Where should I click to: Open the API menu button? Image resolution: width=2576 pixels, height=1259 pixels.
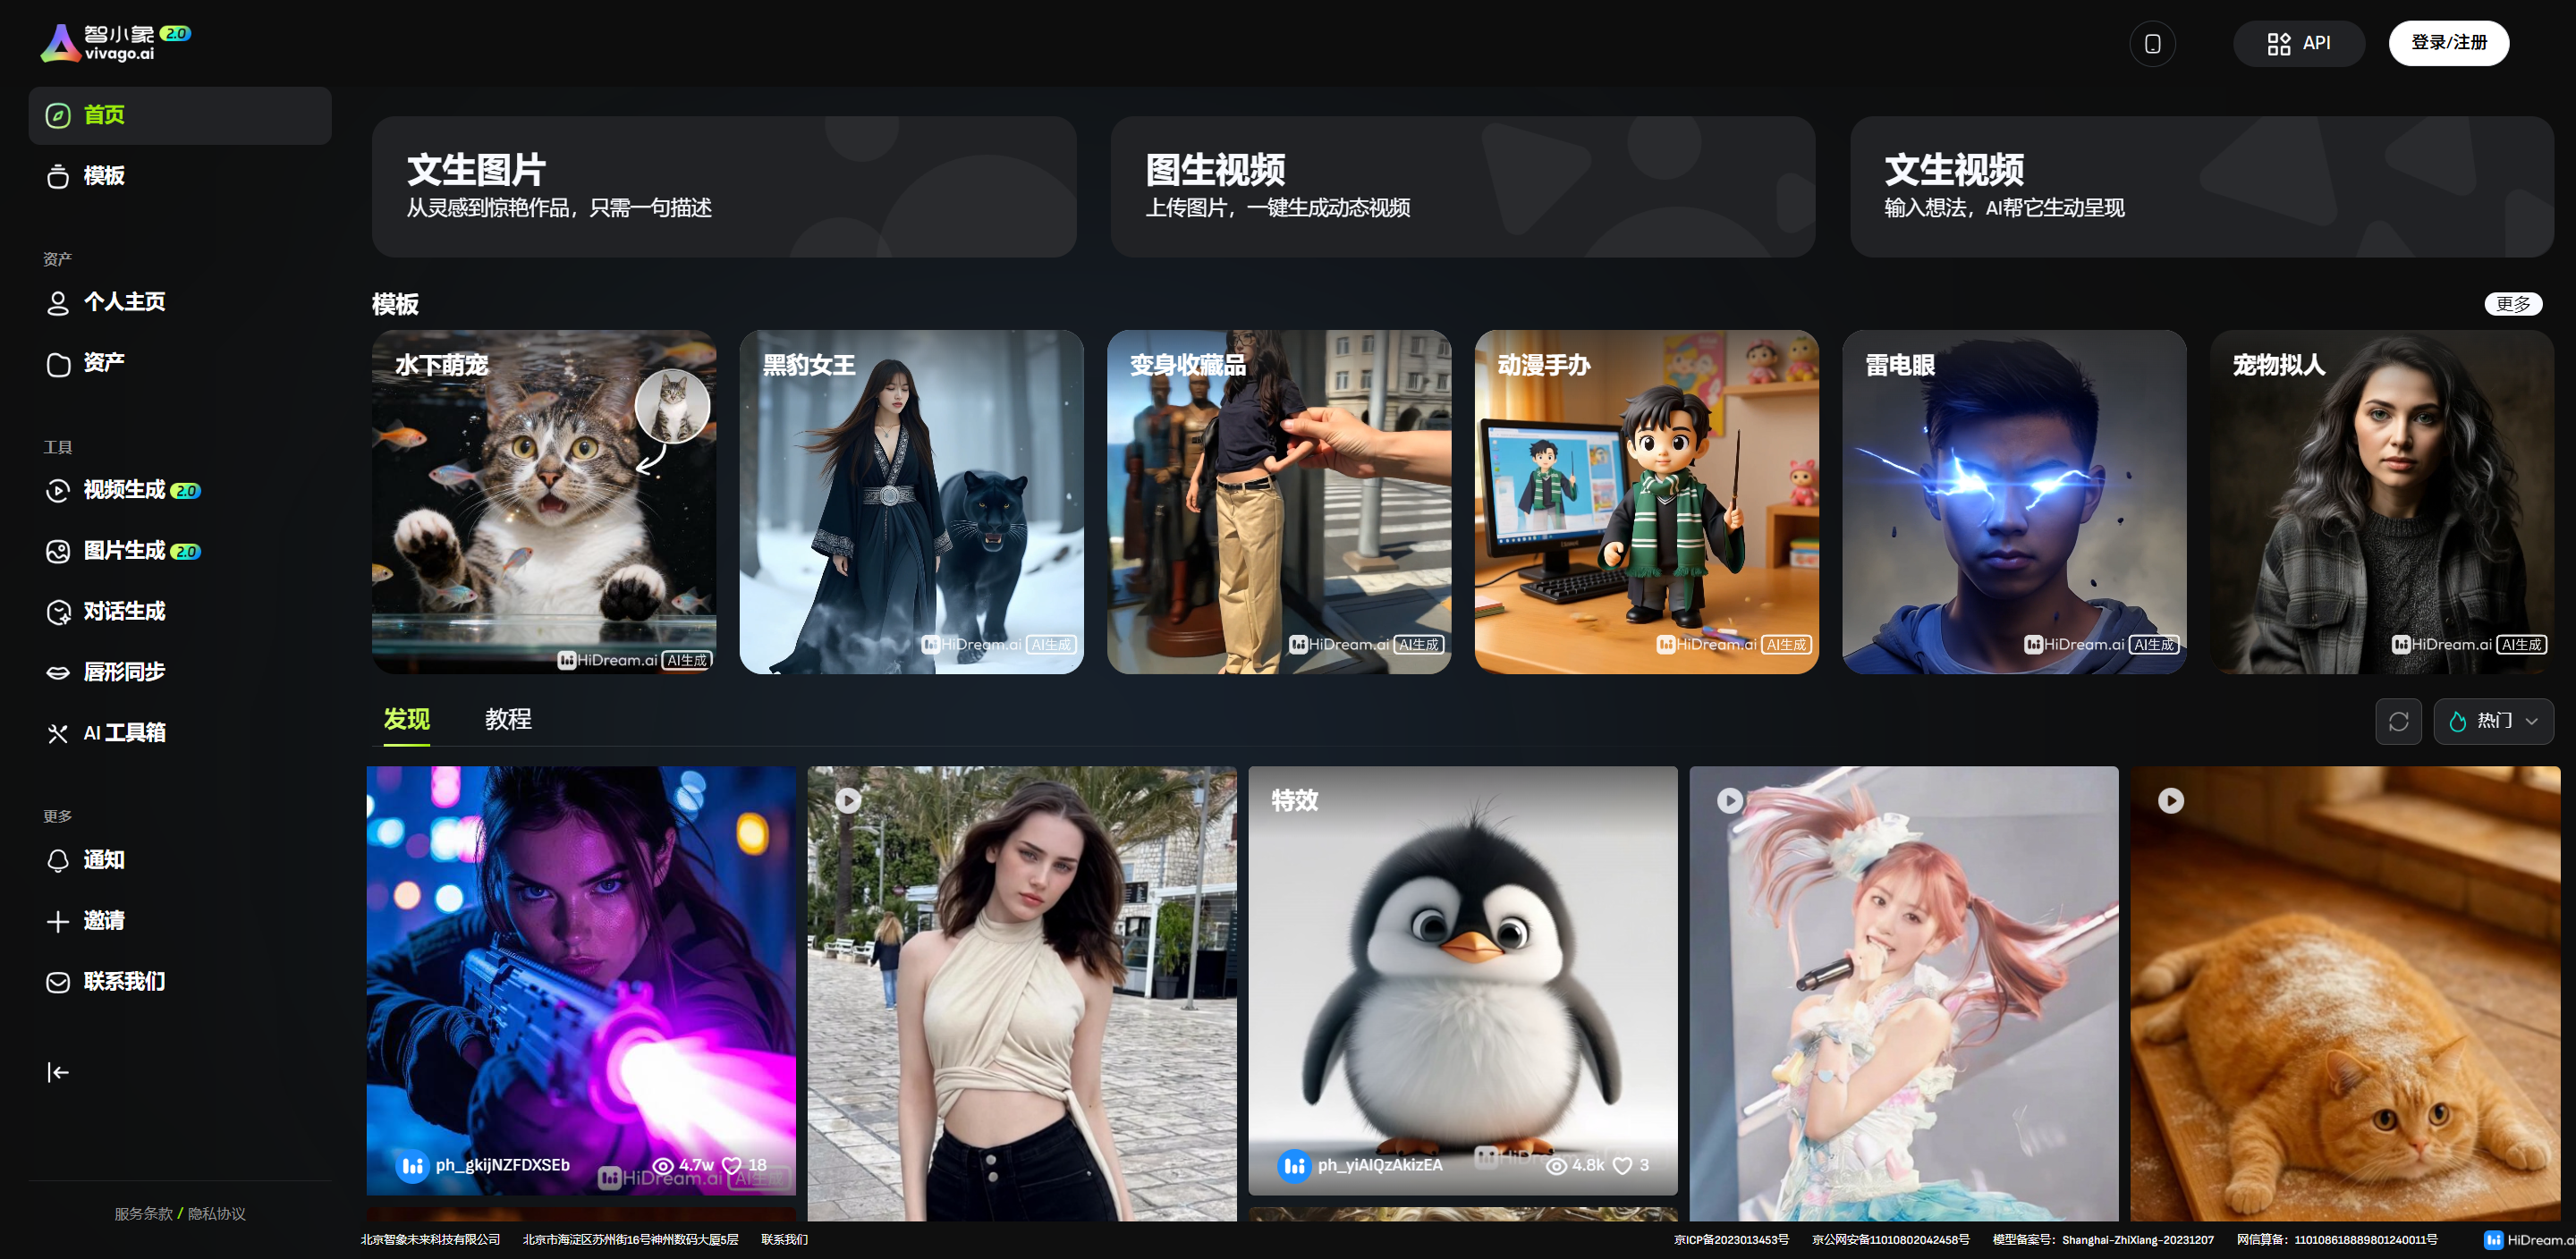2298,43
